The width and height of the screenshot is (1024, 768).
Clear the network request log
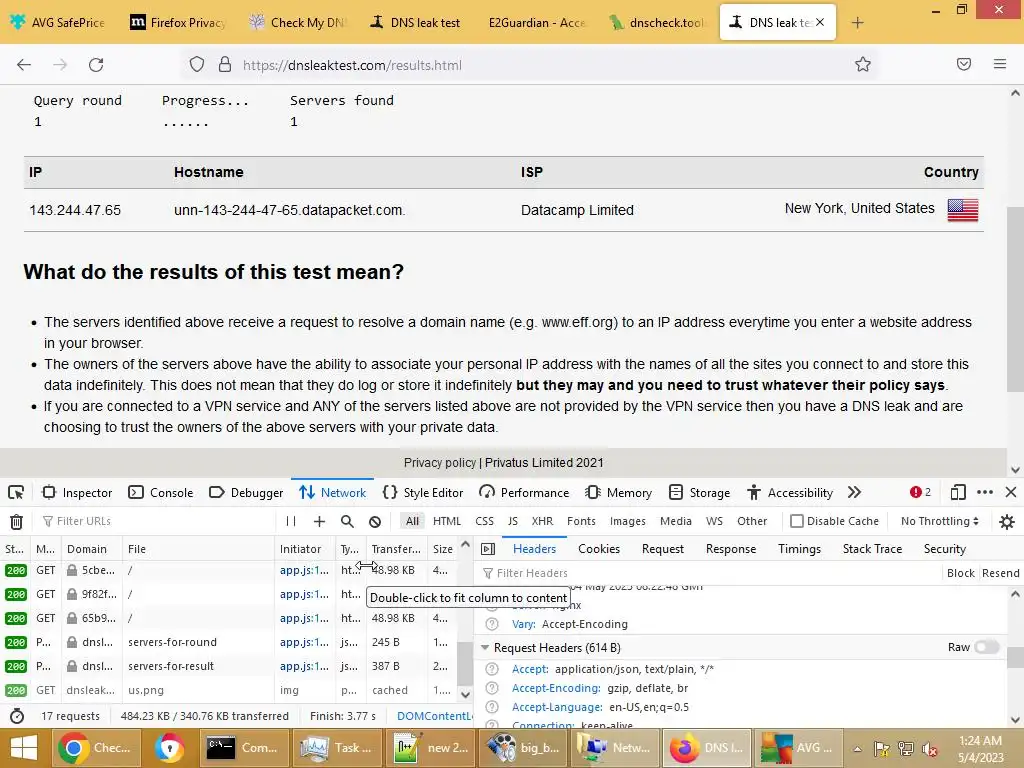pyautogui.click(x=16, y=521)
